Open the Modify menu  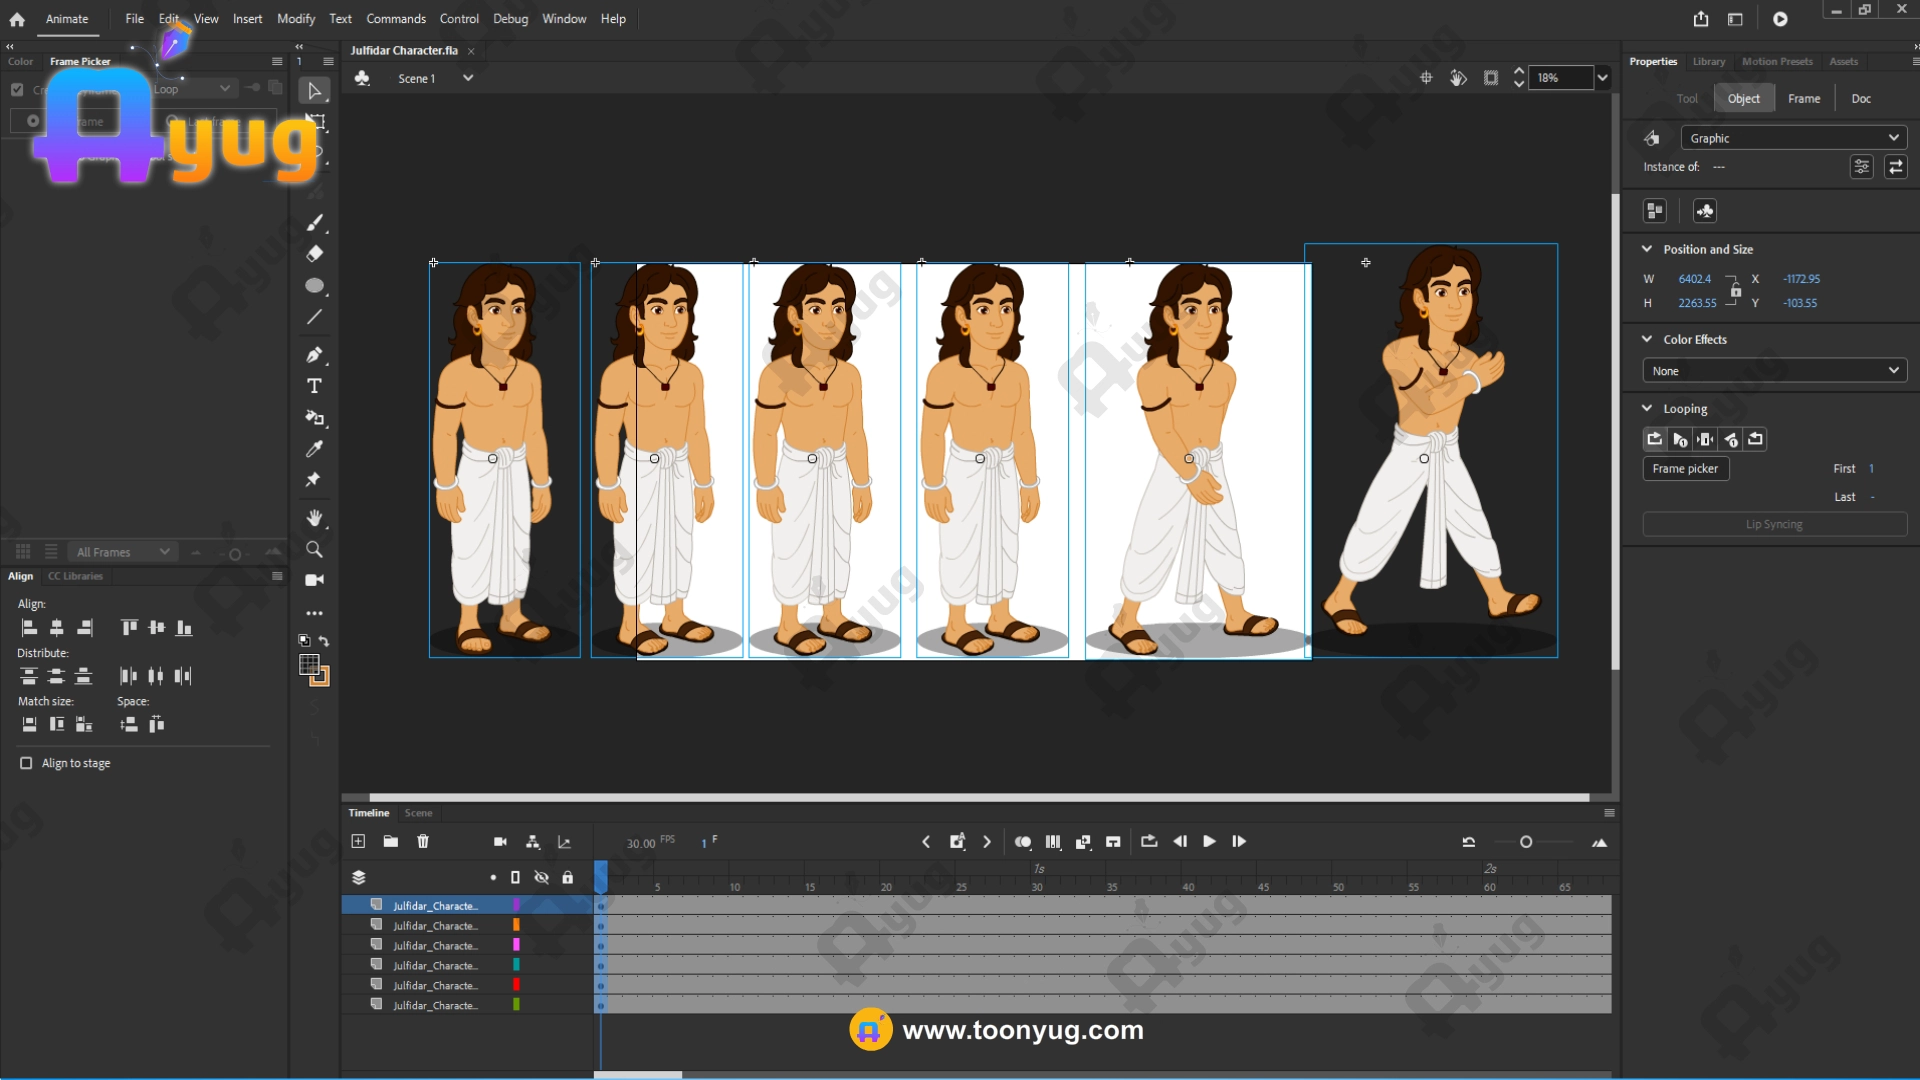296,19
